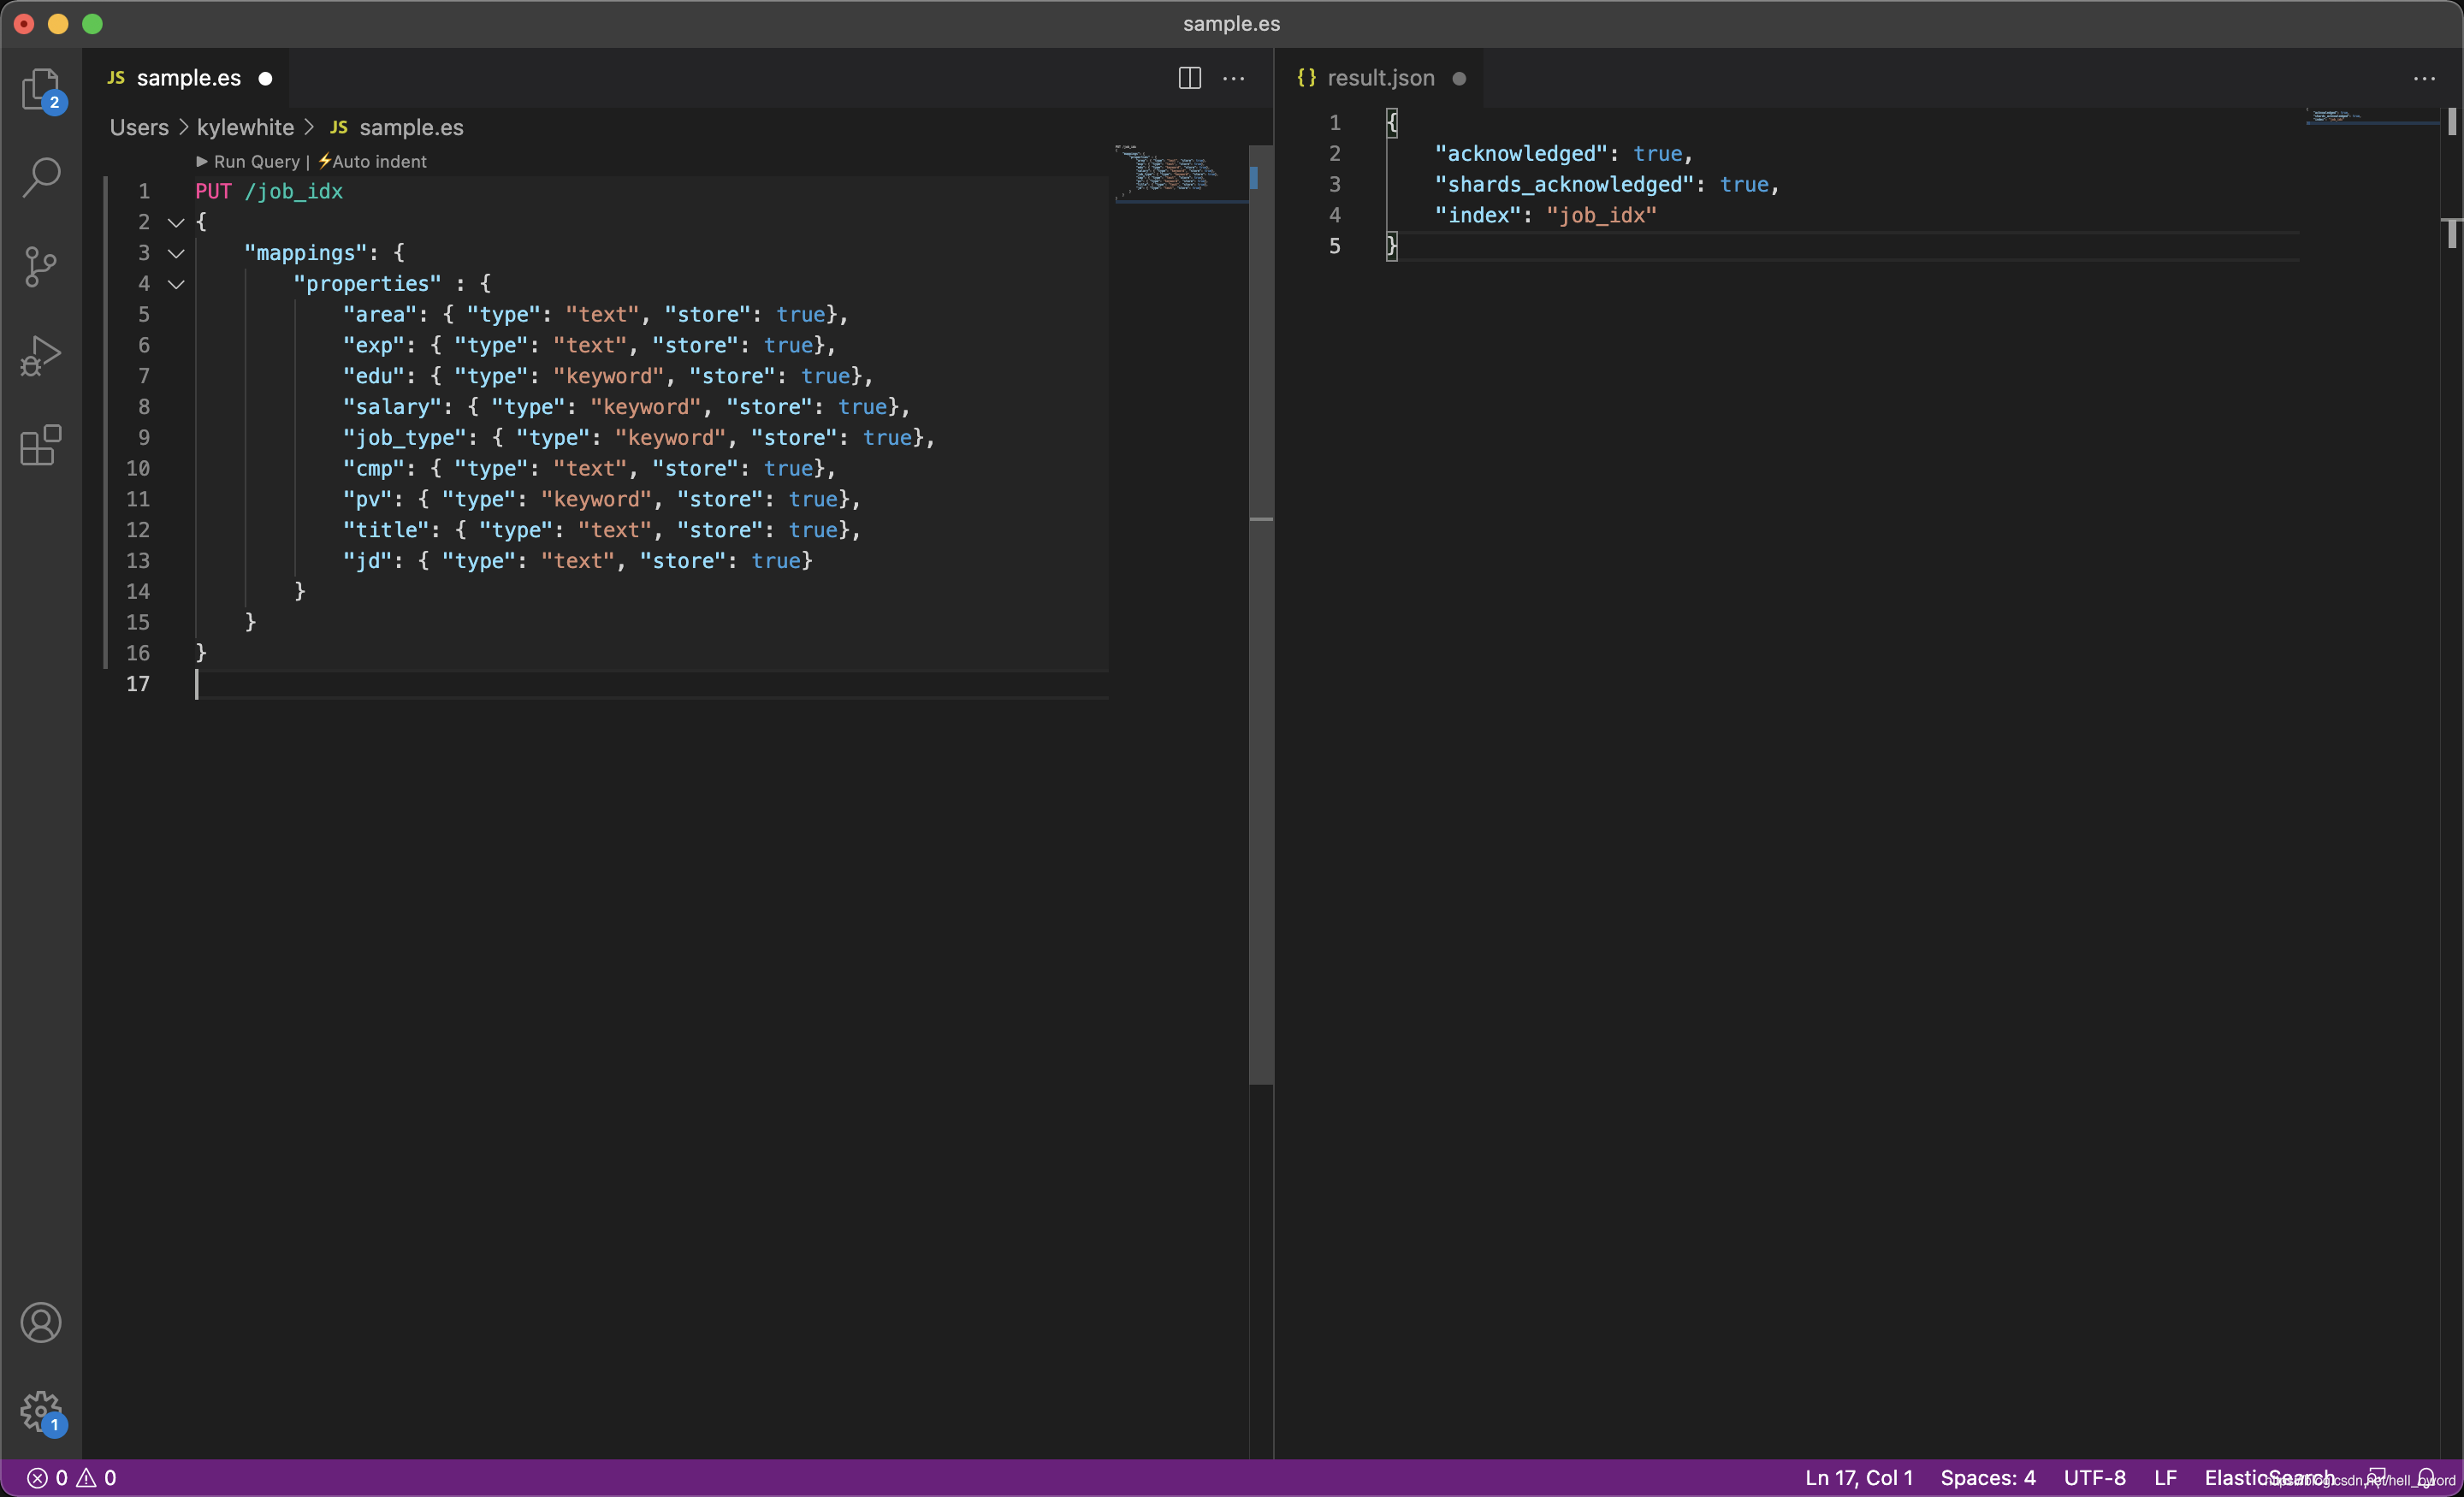2464x1497 pixels.
Task: Open More Actions in result.json editor
Action: (2424, 78)
